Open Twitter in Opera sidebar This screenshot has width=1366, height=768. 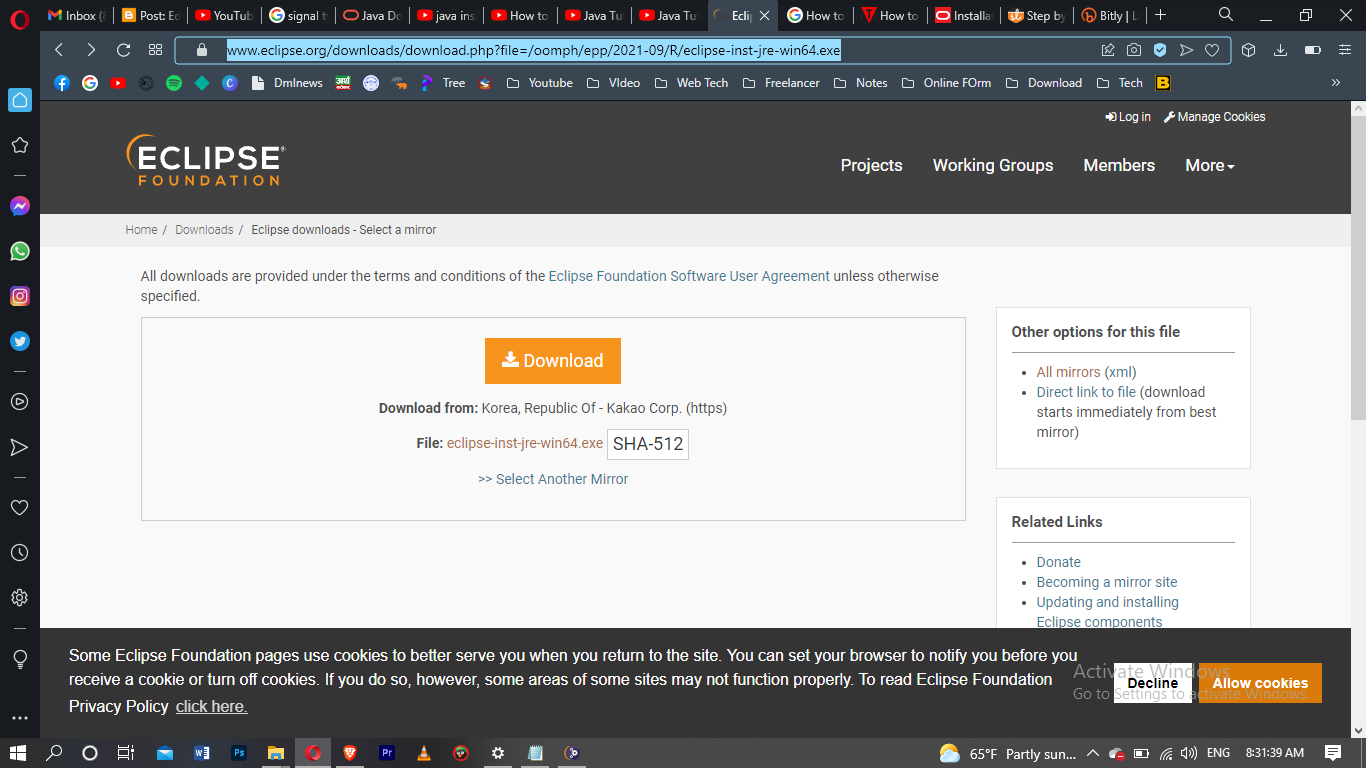pos(20,341)
